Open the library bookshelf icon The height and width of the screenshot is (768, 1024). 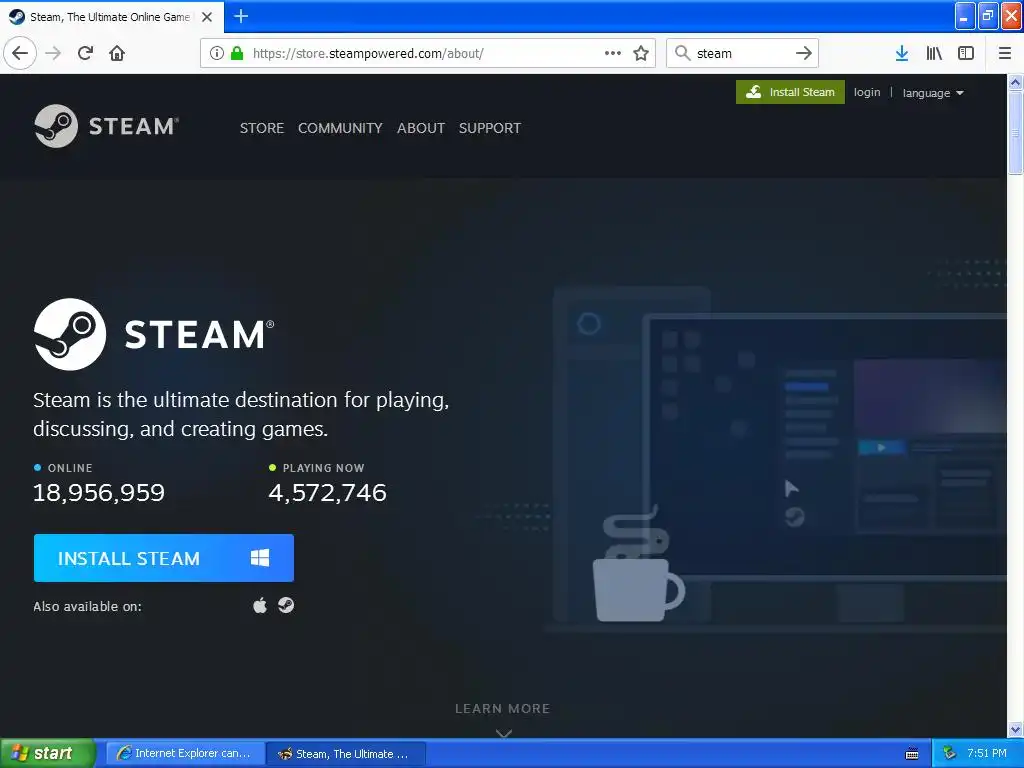point(934,53)
